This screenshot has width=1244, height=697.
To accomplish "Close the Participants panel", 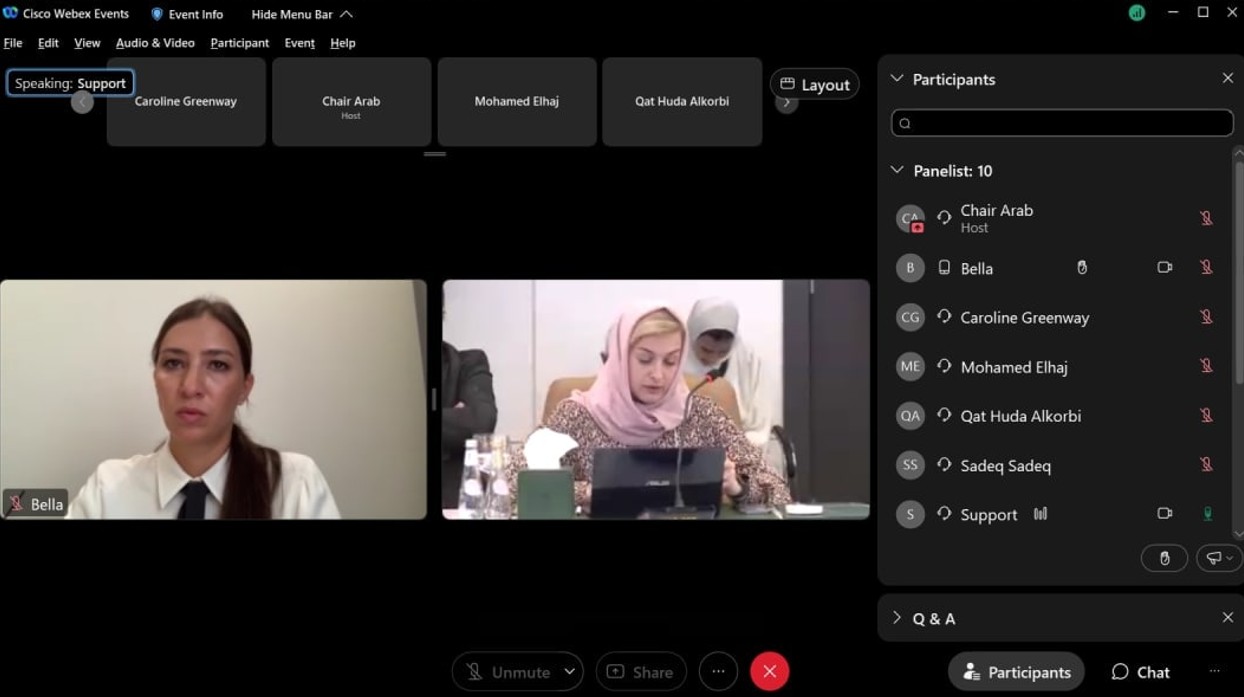I will (x=1228, y=79).
